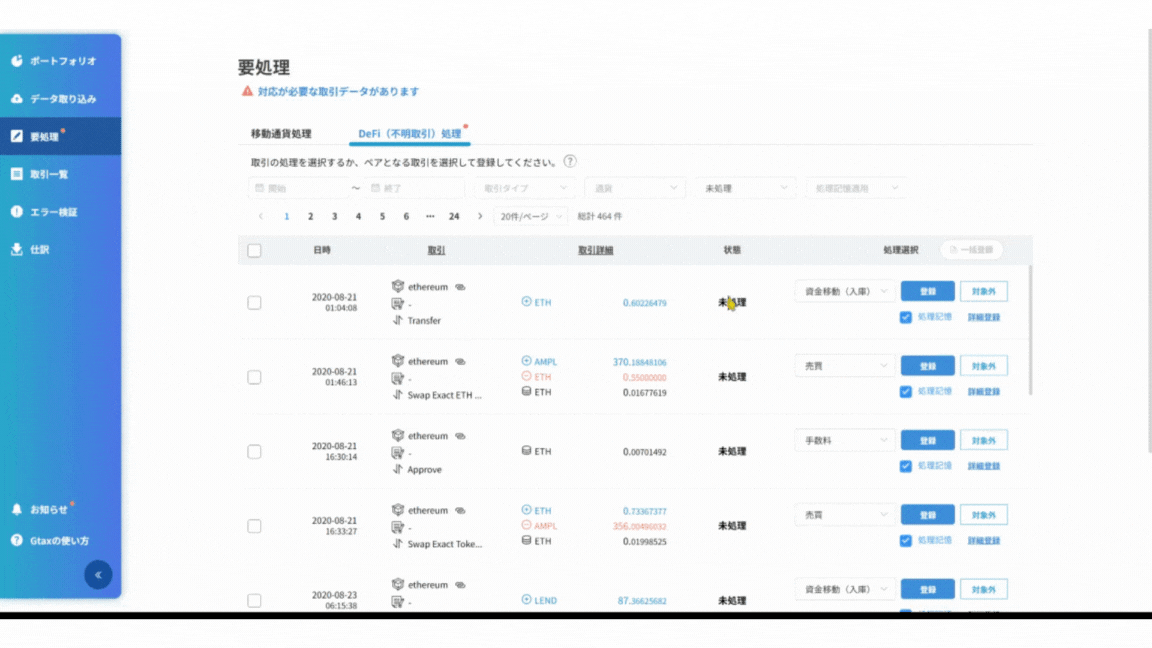This screenshot has height=648, width=1152.
Task: Open 売買 dropdown on 01:46:13 row
Action: coord(845,366)
